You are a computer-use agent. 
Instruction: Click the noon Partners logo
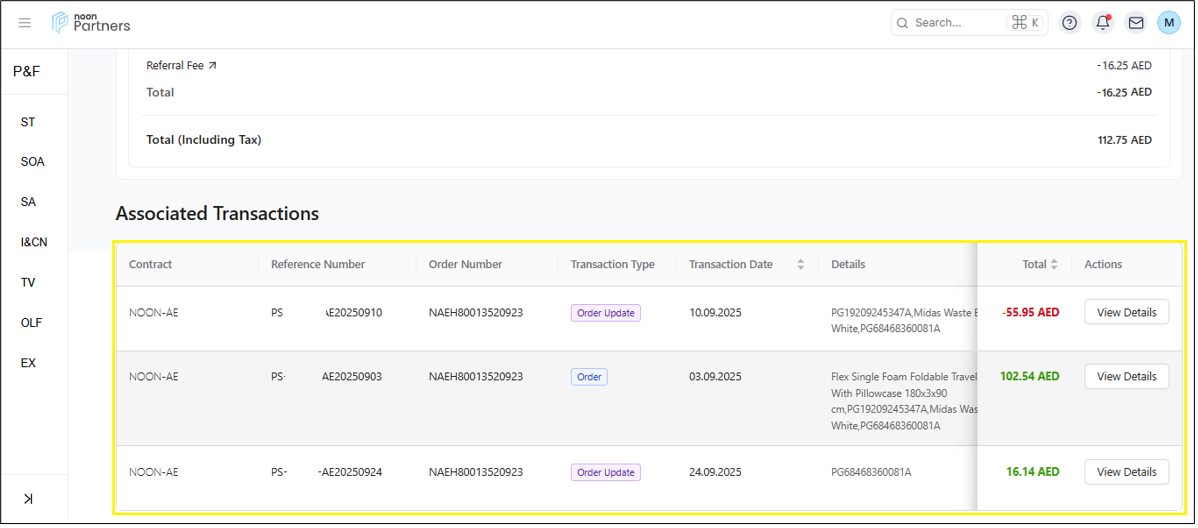(x=91, y=22)
